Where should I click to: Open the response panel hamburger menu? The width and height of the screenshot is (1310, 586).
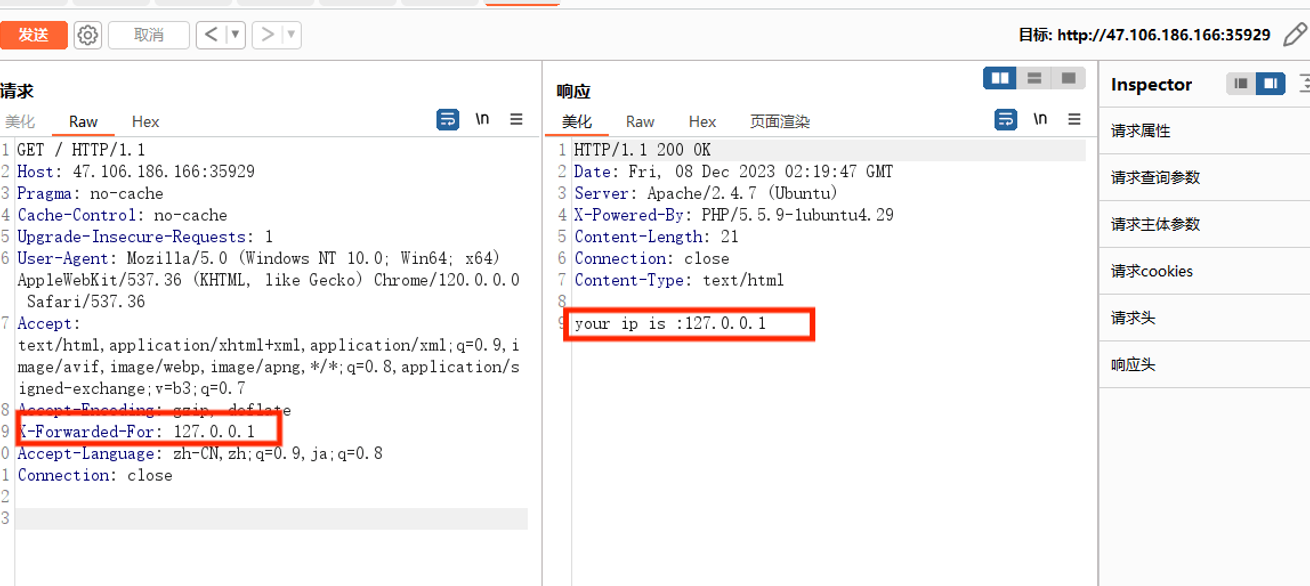[x=1074, y=119]
